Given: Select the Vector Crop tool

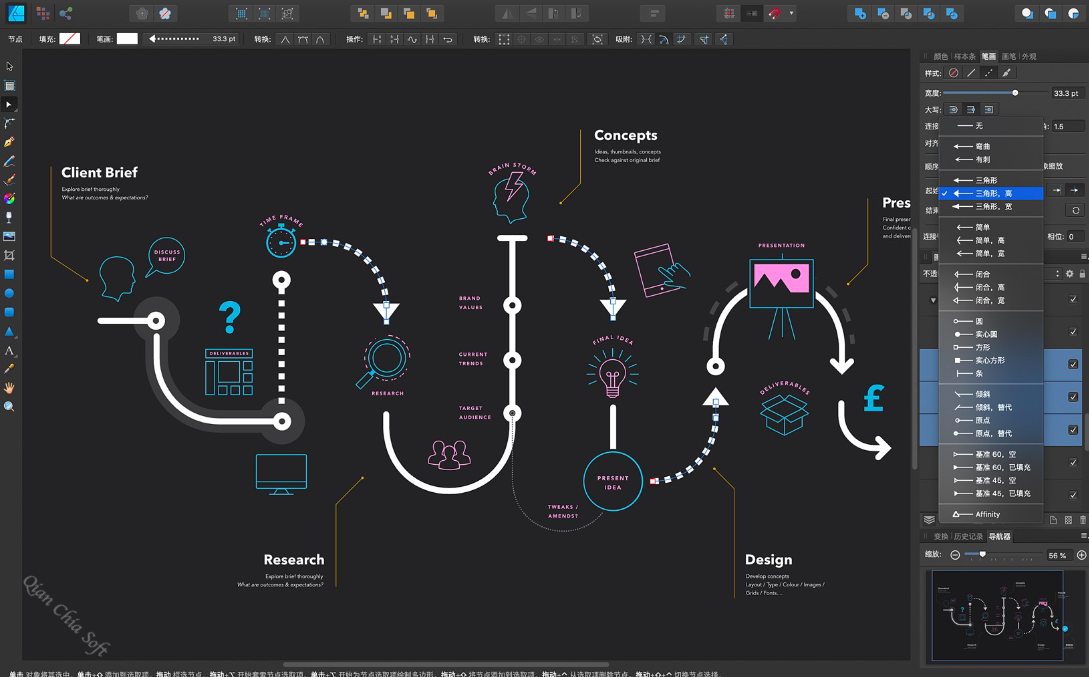Looking at the screenshot, I should (x=9, y=256).
